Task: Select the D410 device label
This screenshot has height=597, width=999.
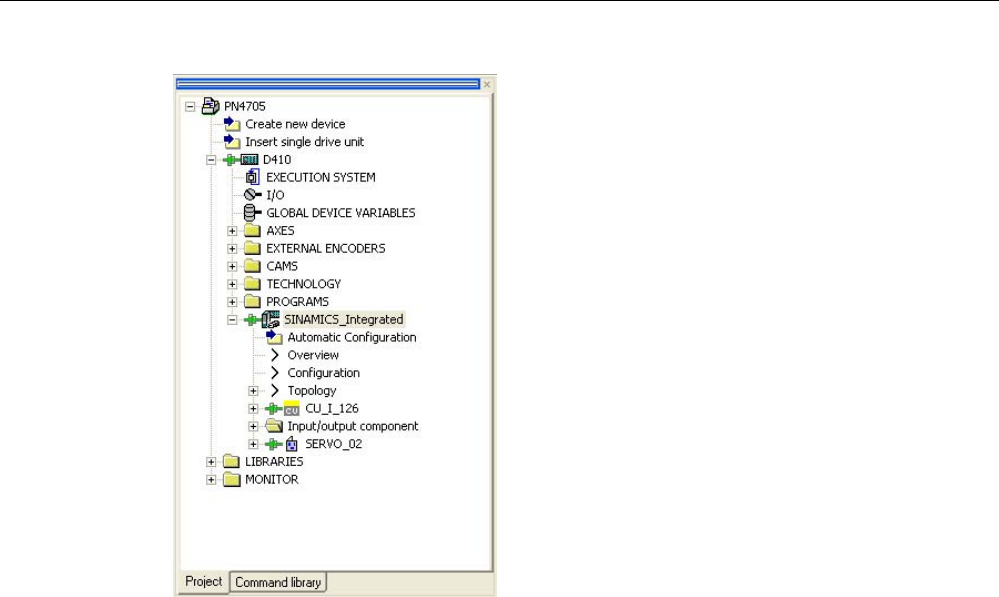Action: (277, 160)
